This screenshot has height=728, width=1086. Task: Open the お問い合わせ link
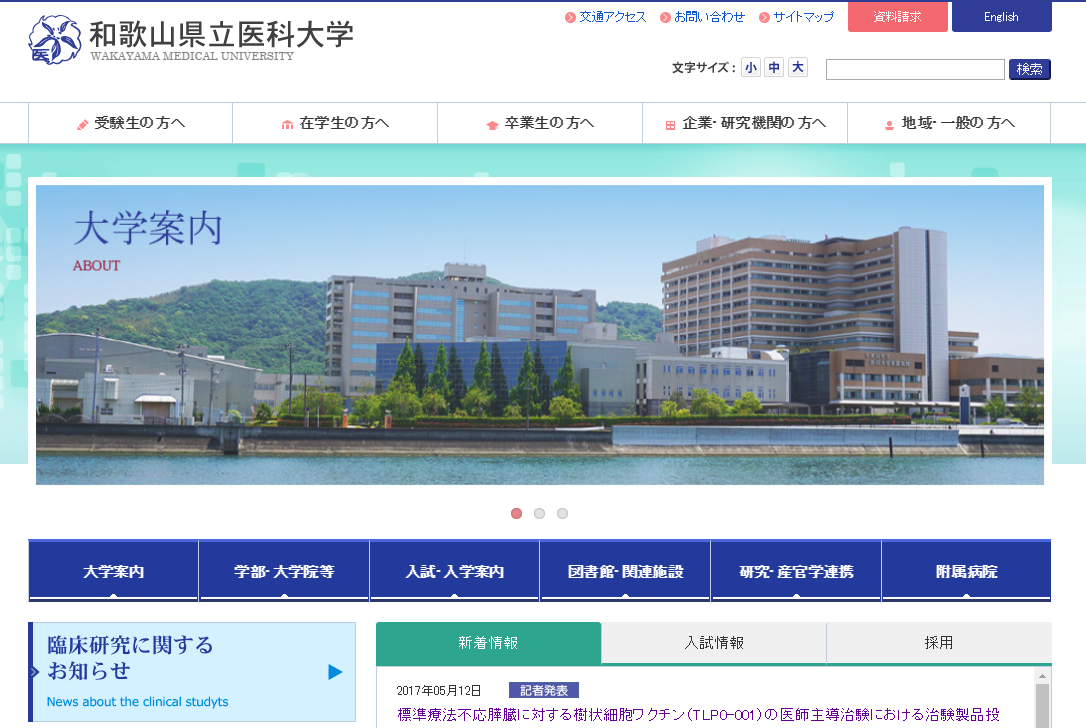[709, 17]
